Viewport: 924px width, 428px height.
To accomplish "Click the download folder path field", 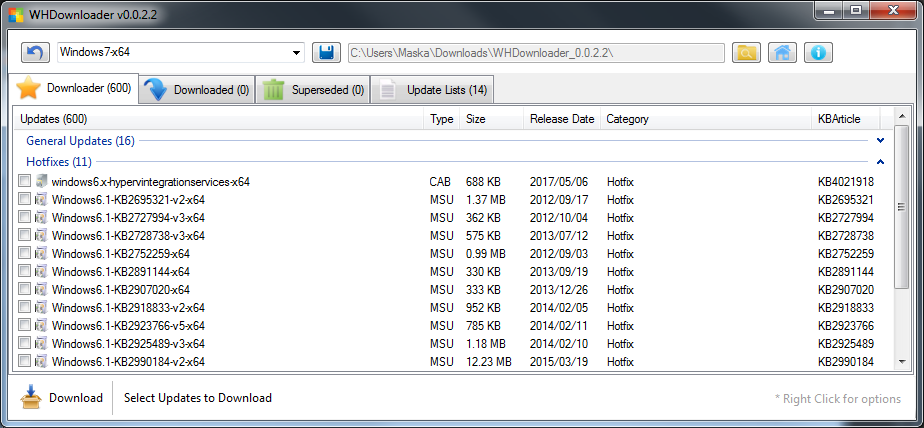I will pyautogui.click(x=536, y=52).
